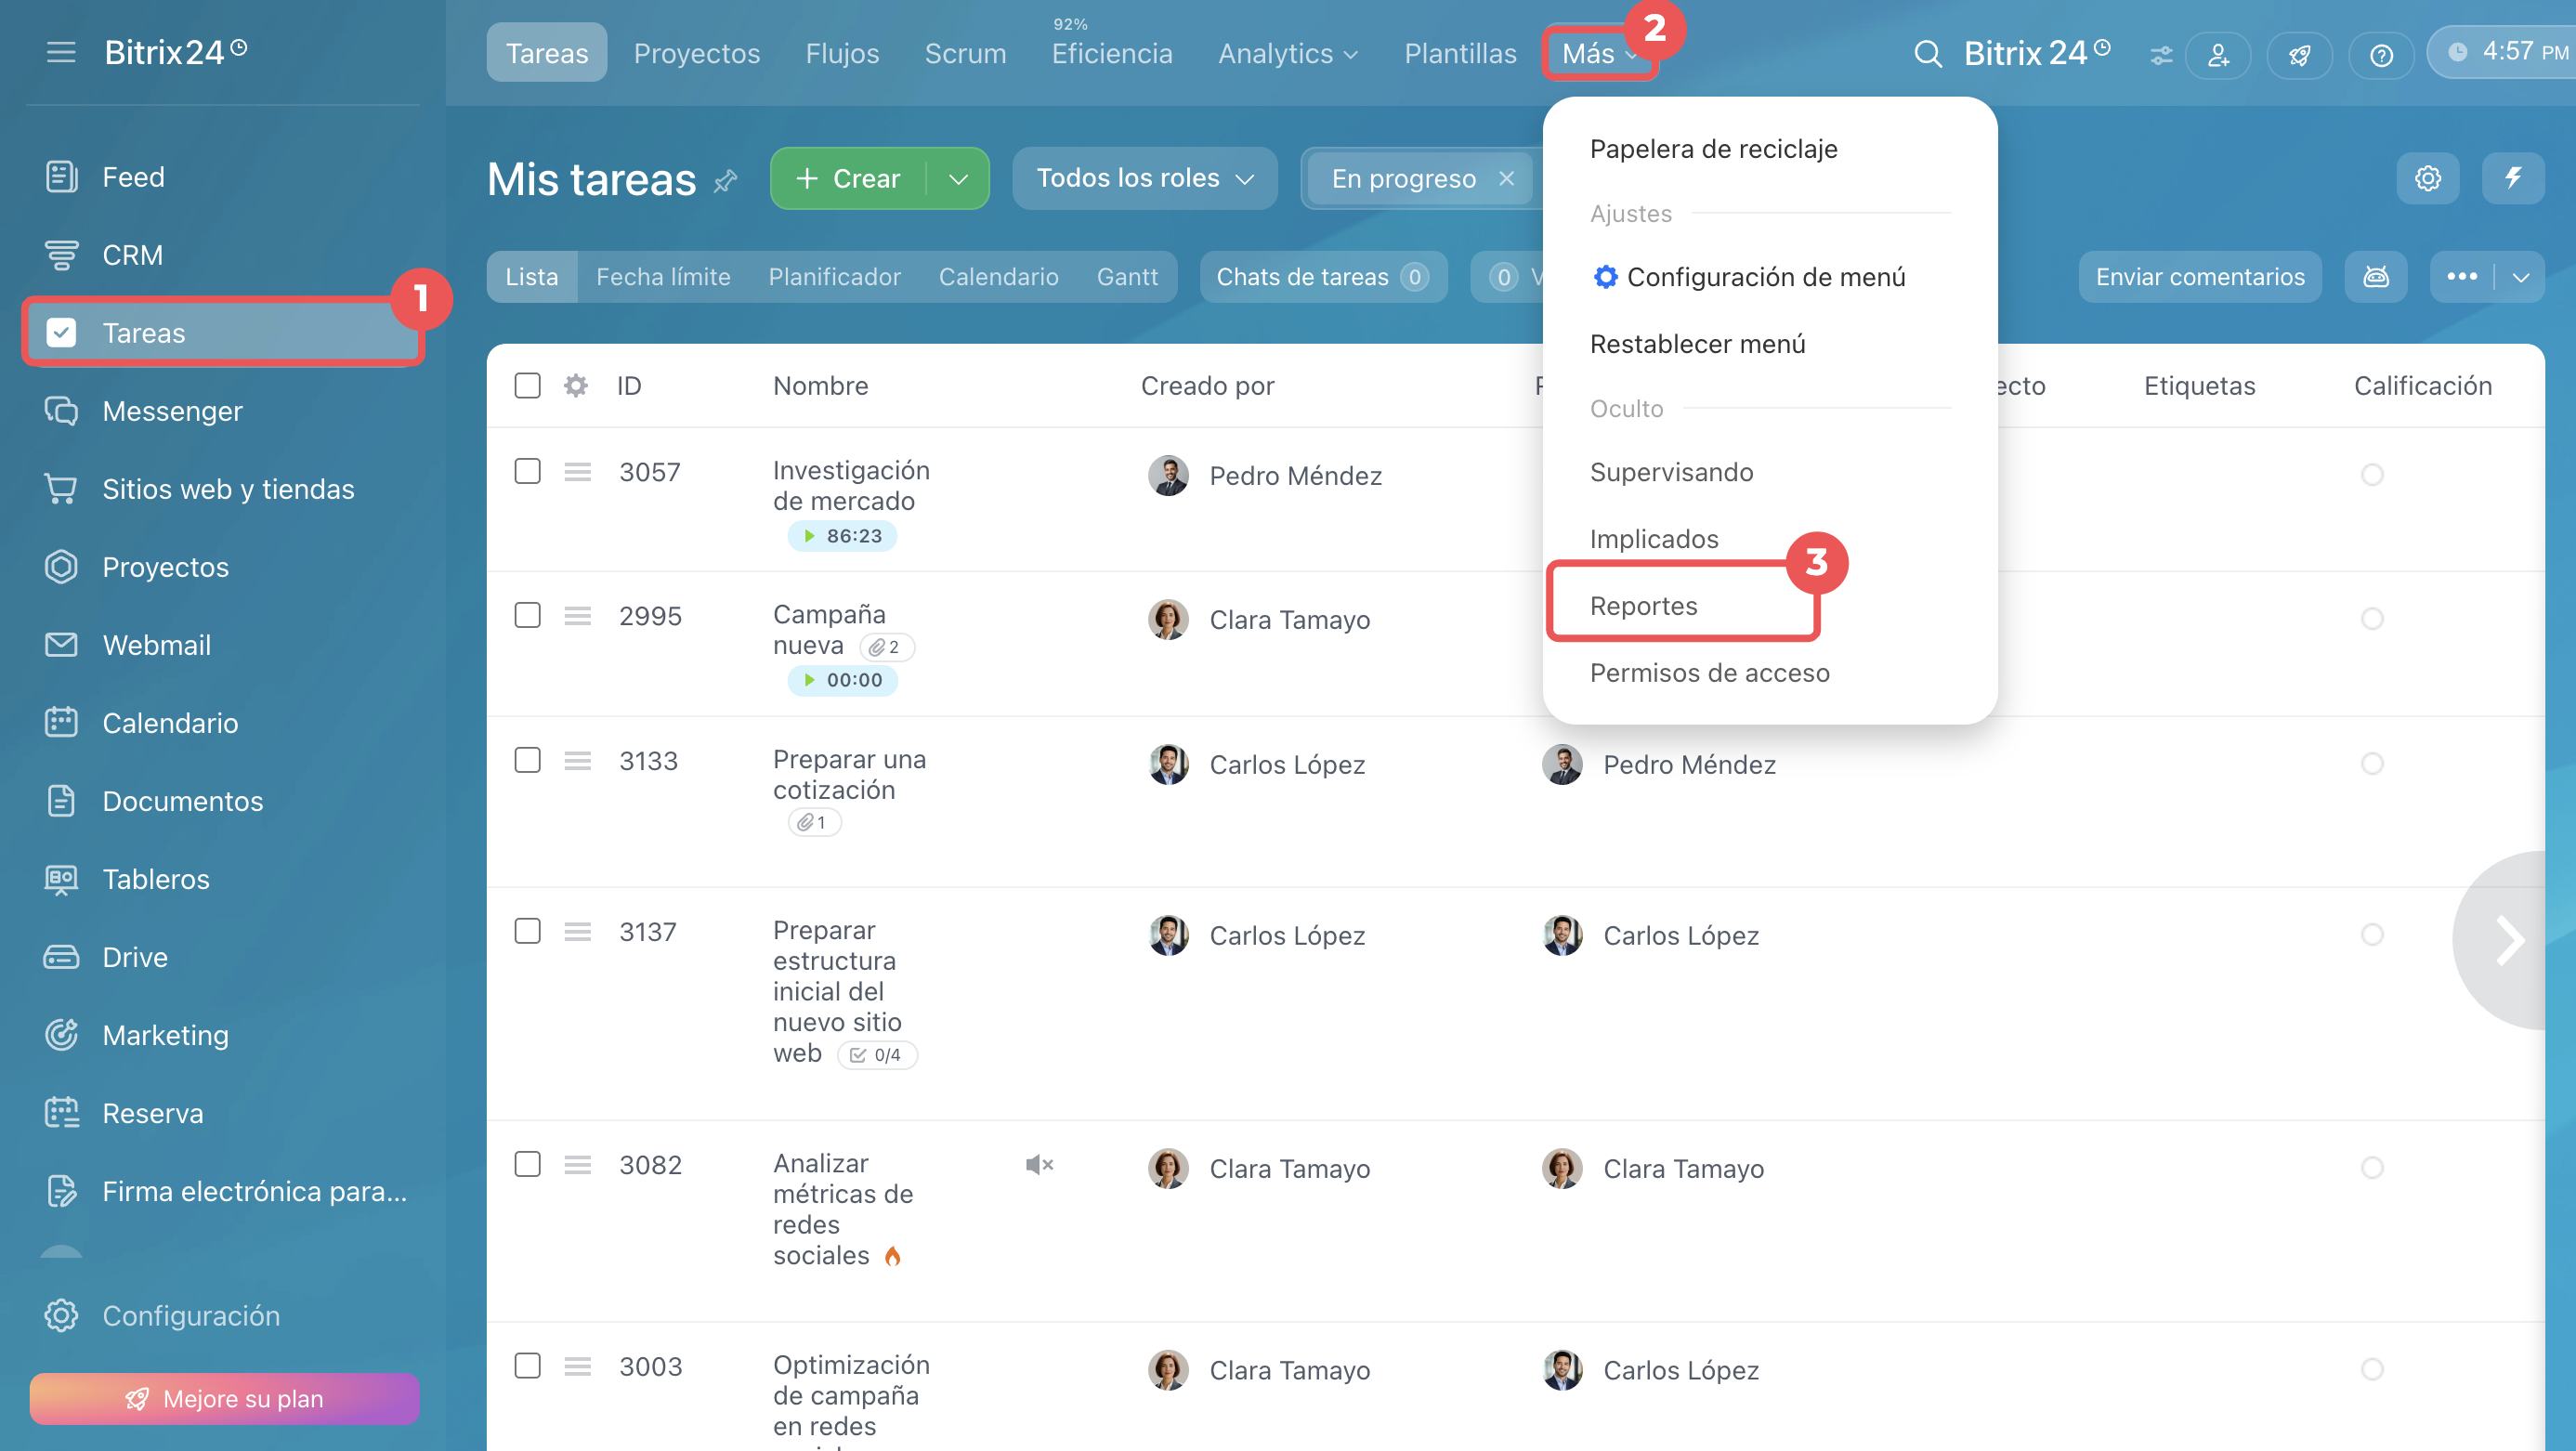The image size is (2576, 1451).
Task: Click the Feed sidebar icon
Action: click(x=61, y=177)
